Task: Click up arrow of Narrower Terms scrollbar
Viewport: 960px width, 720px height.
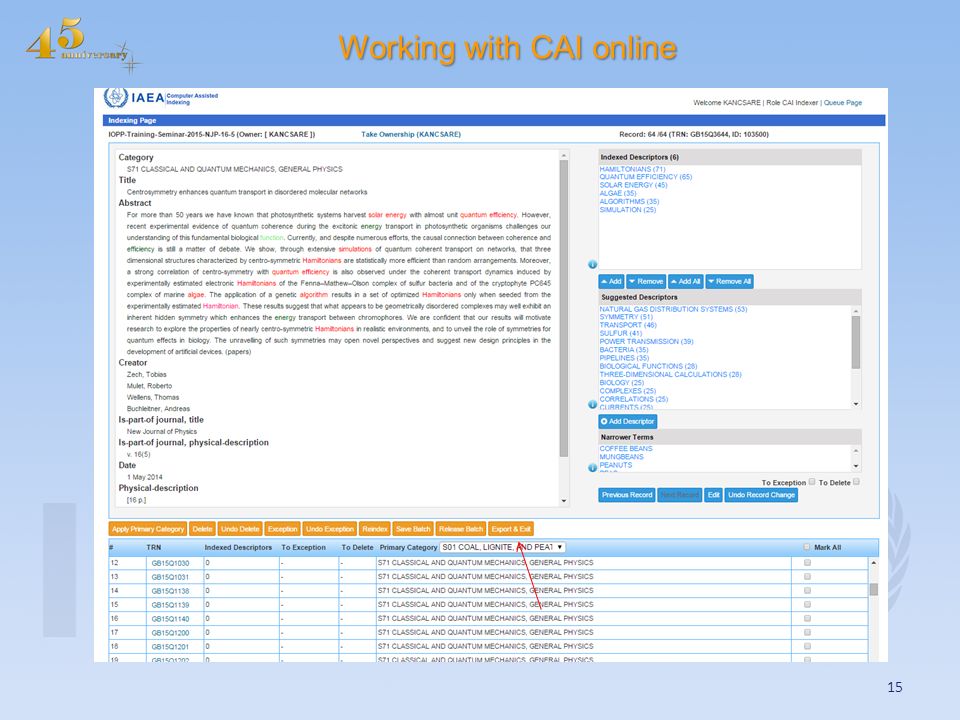Action: [856, 451]
